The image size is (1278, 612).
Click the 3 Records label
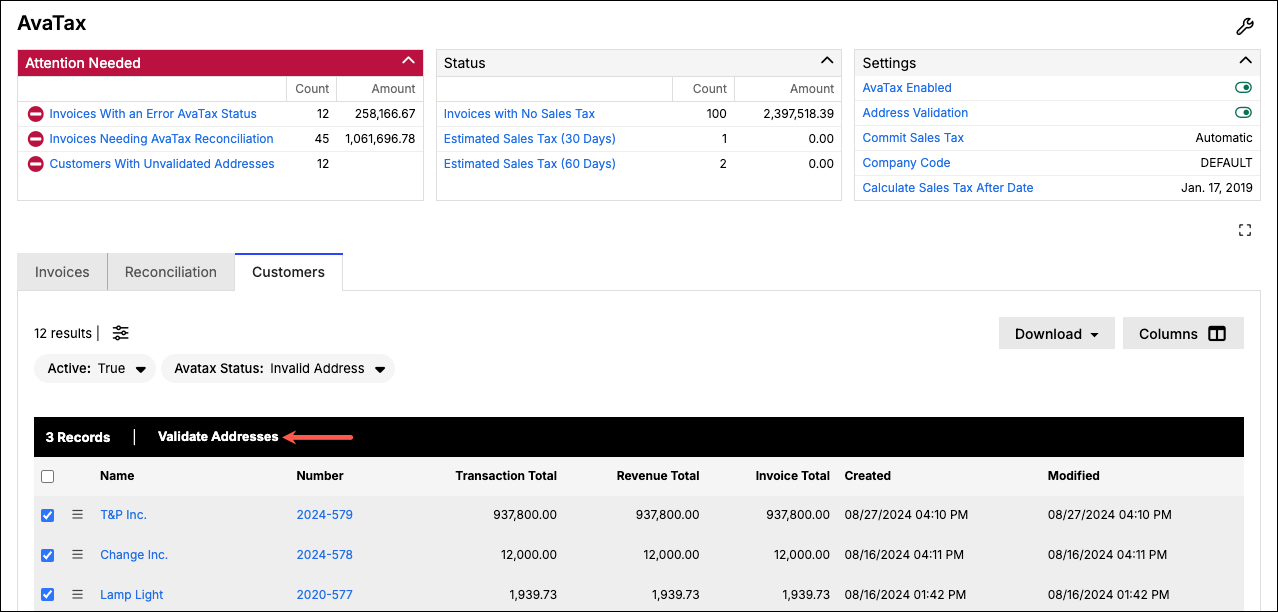(78, 437)
